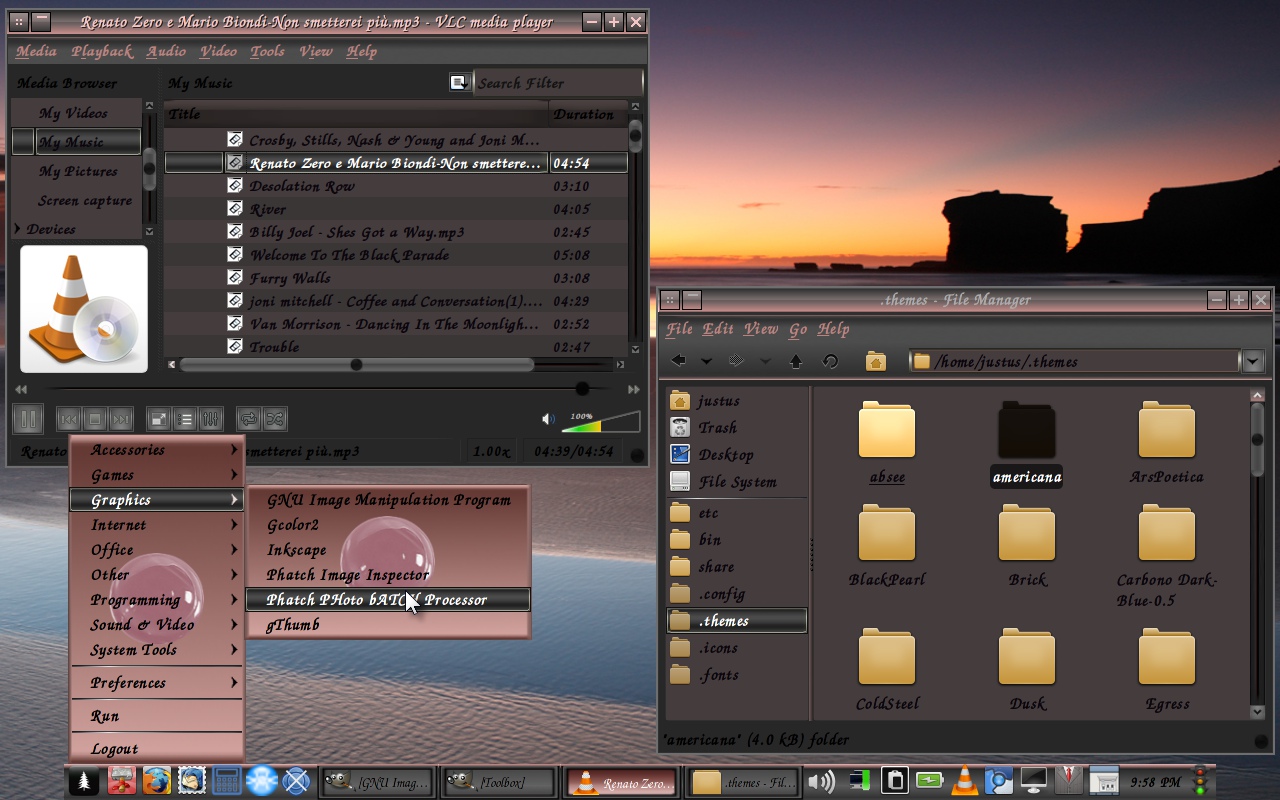Select Screen capture in Media Browser
This screenshot has height=800, width=1280.
[85, 200]
